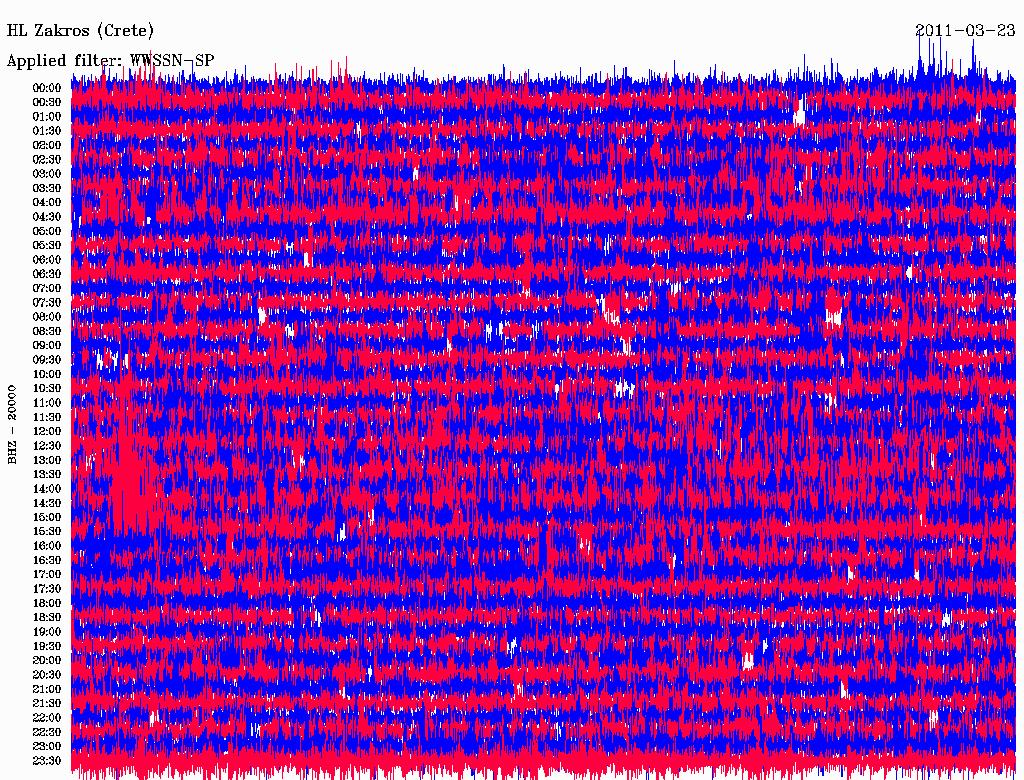Select the 21:30 time label

point(47,704)
